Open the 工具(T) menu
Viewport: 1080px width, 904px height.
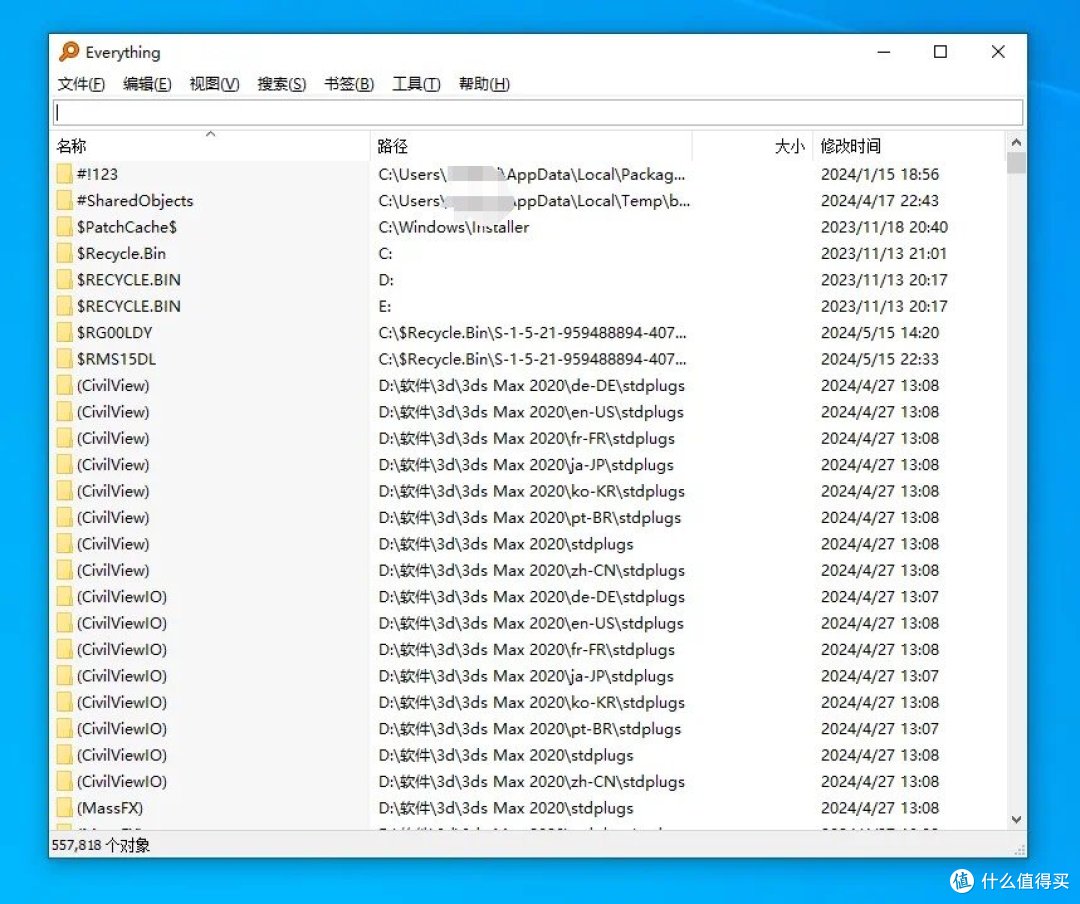coord(416,84)
